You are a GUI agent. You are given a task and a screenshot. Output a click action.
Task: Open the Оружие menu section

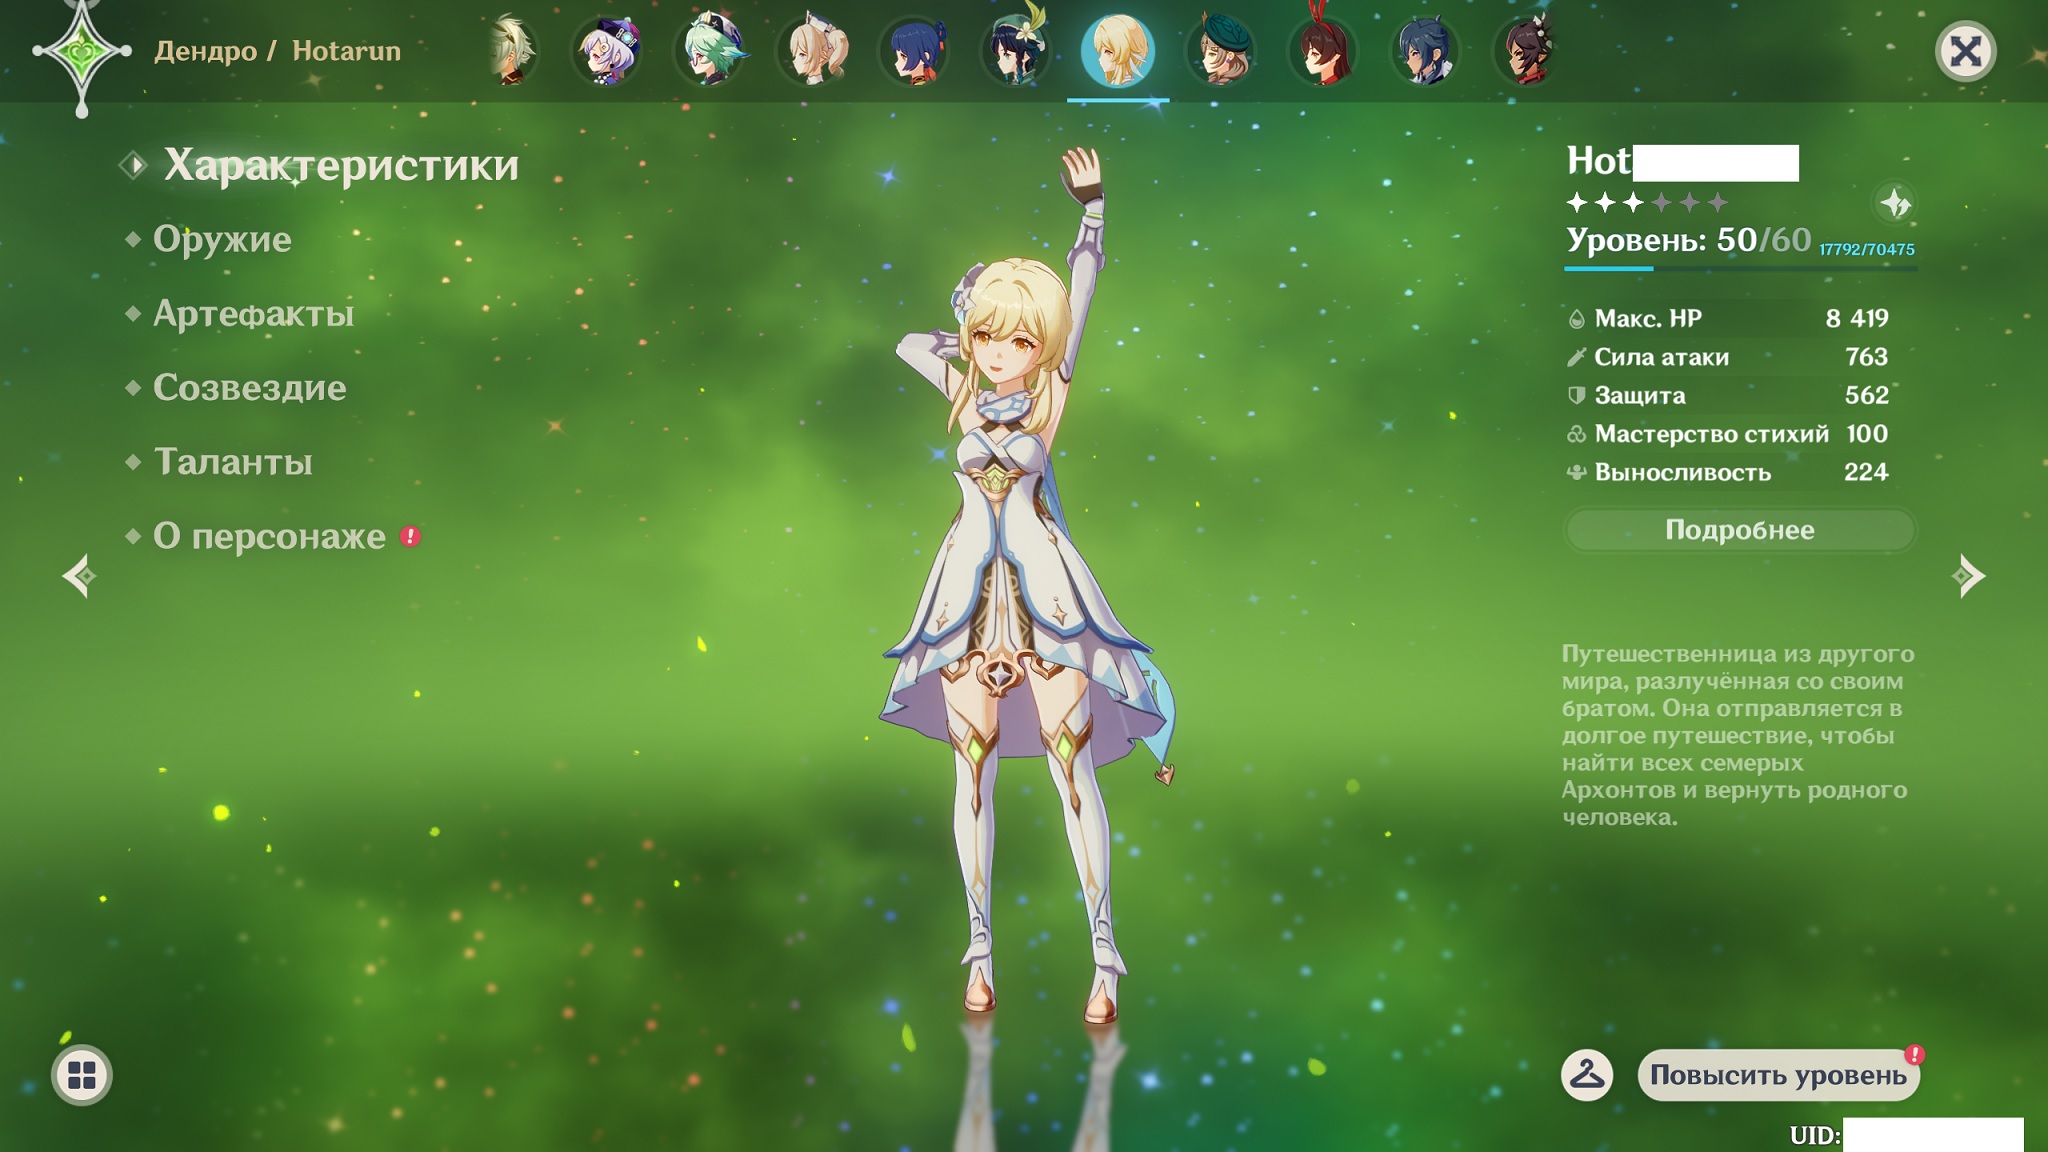[x=222, y=239]
